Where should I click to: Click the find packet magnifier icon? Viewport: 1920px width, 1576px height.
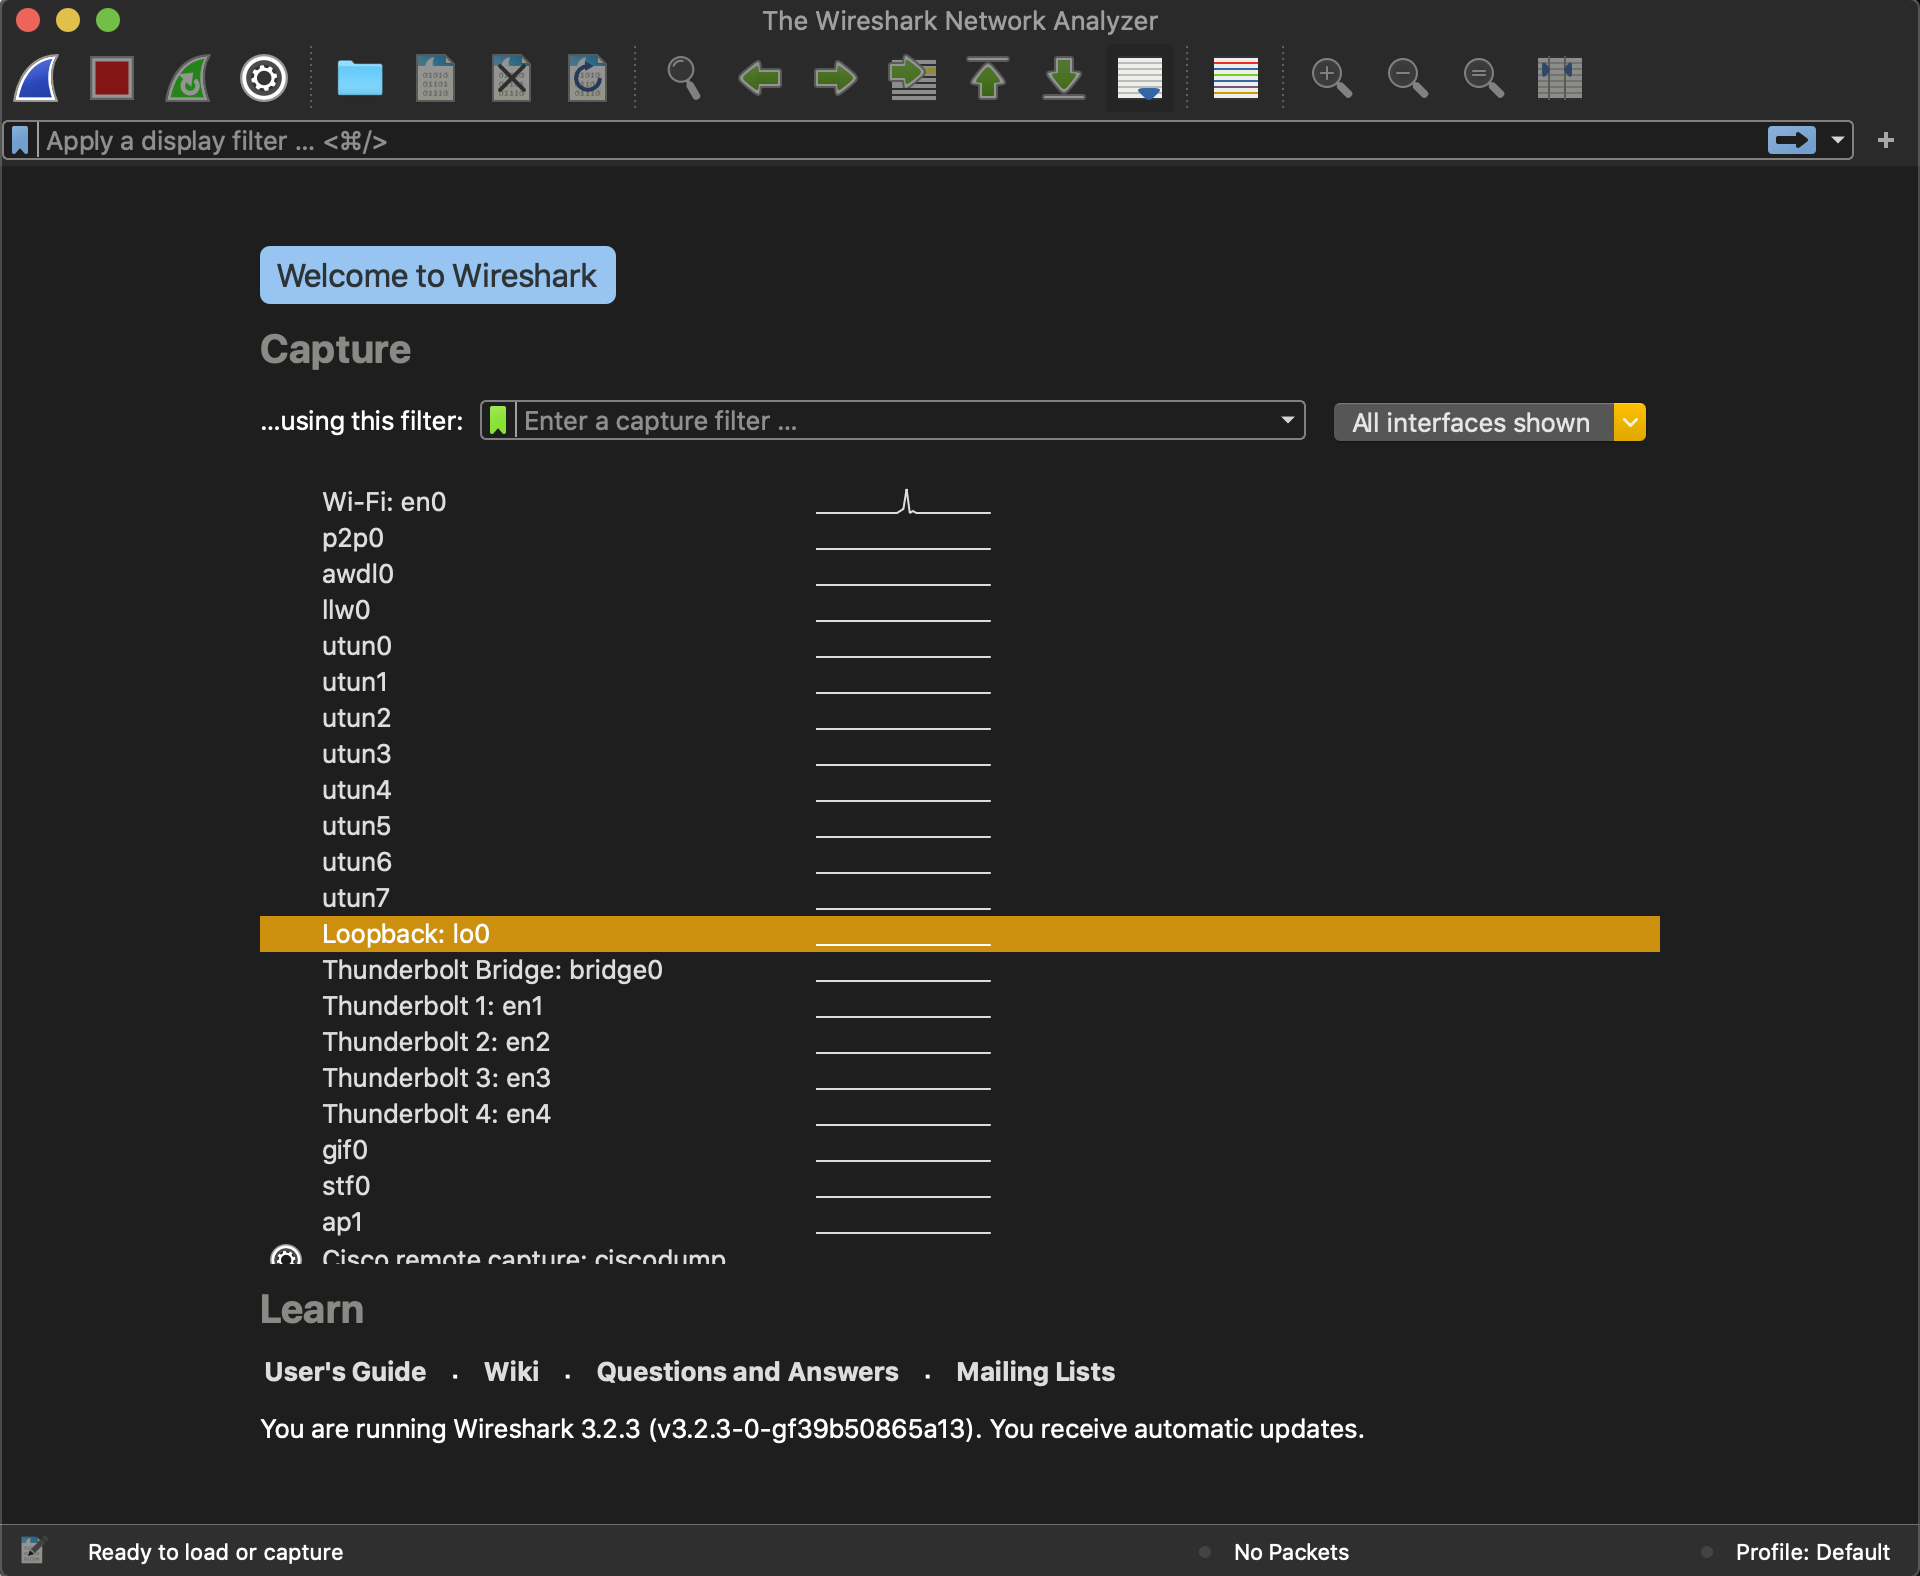684,78
